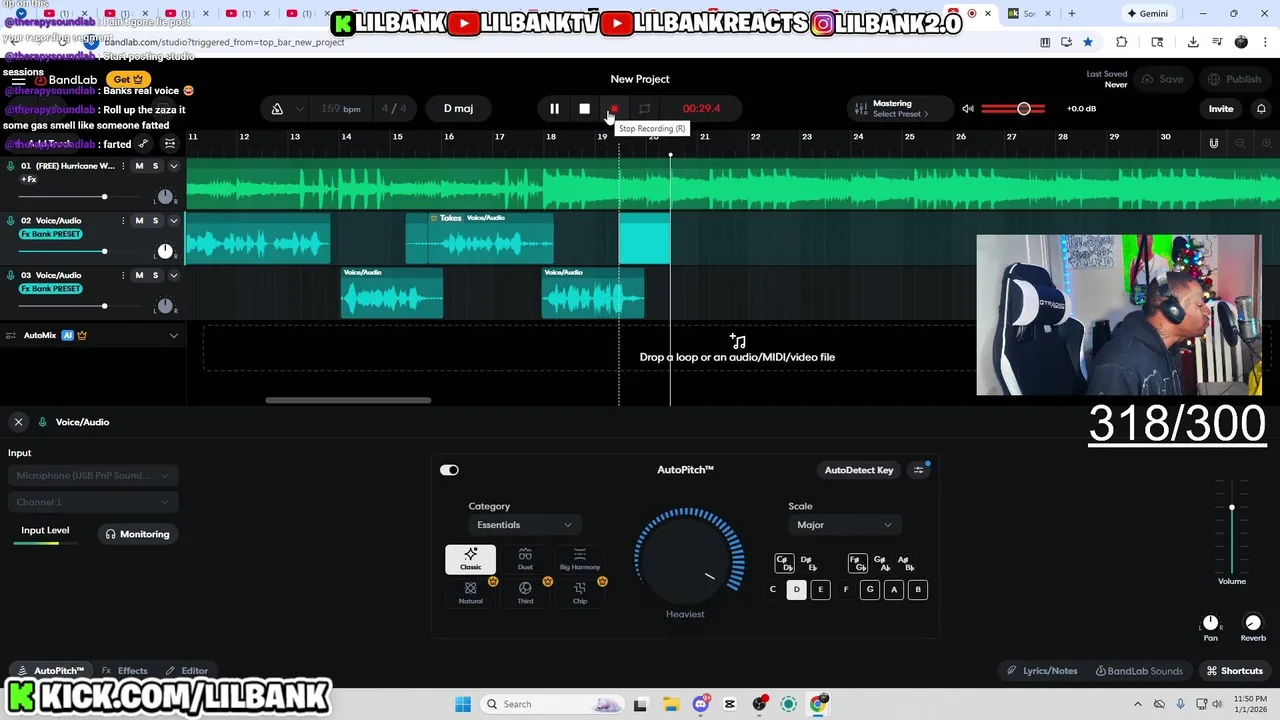The height and width of the screenshot is (720, 1280).
Task: Click the Save project button
Action: [1162, 79]
